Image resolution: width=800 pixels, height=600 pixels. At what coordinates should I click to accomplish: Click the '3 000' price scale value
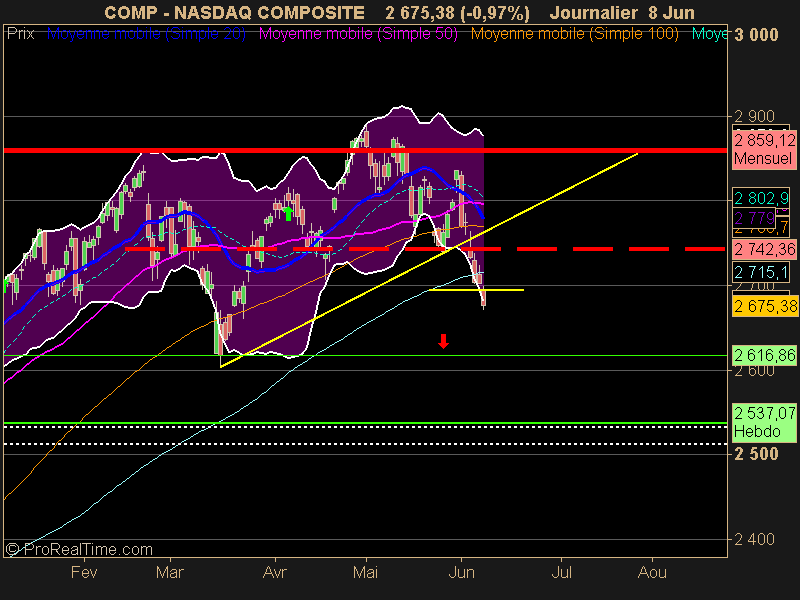pyautogui.click(x=757, y=35)
